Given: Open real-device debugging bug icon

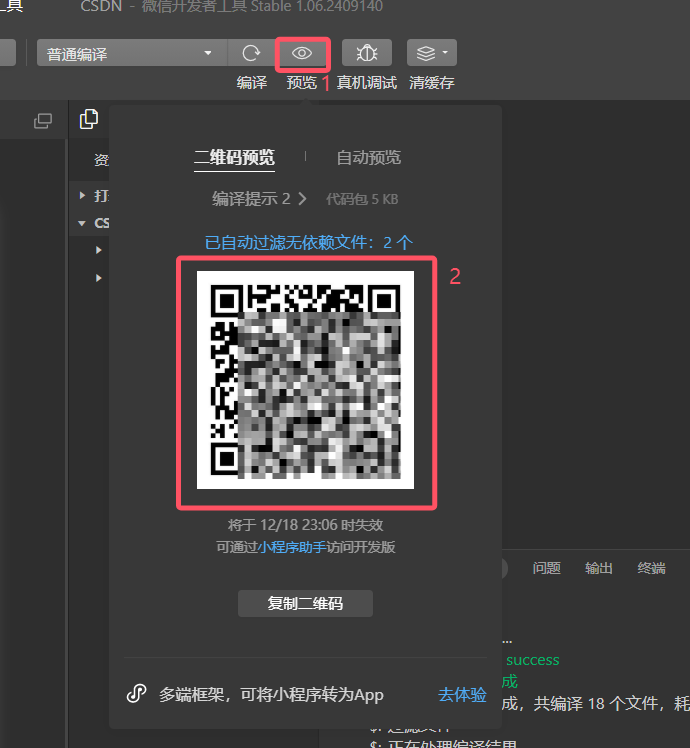Looking at the screenshot, I should (x=366, y=52).
